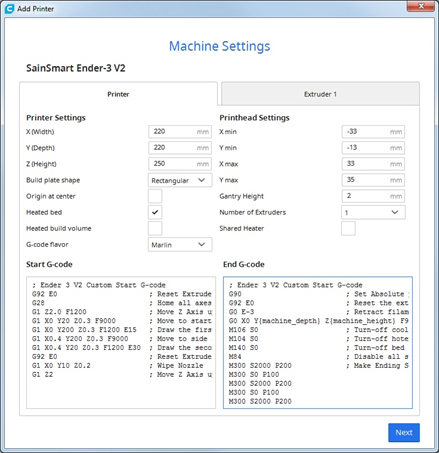Click the Gantry Height input field

click(x=373, y=196)
